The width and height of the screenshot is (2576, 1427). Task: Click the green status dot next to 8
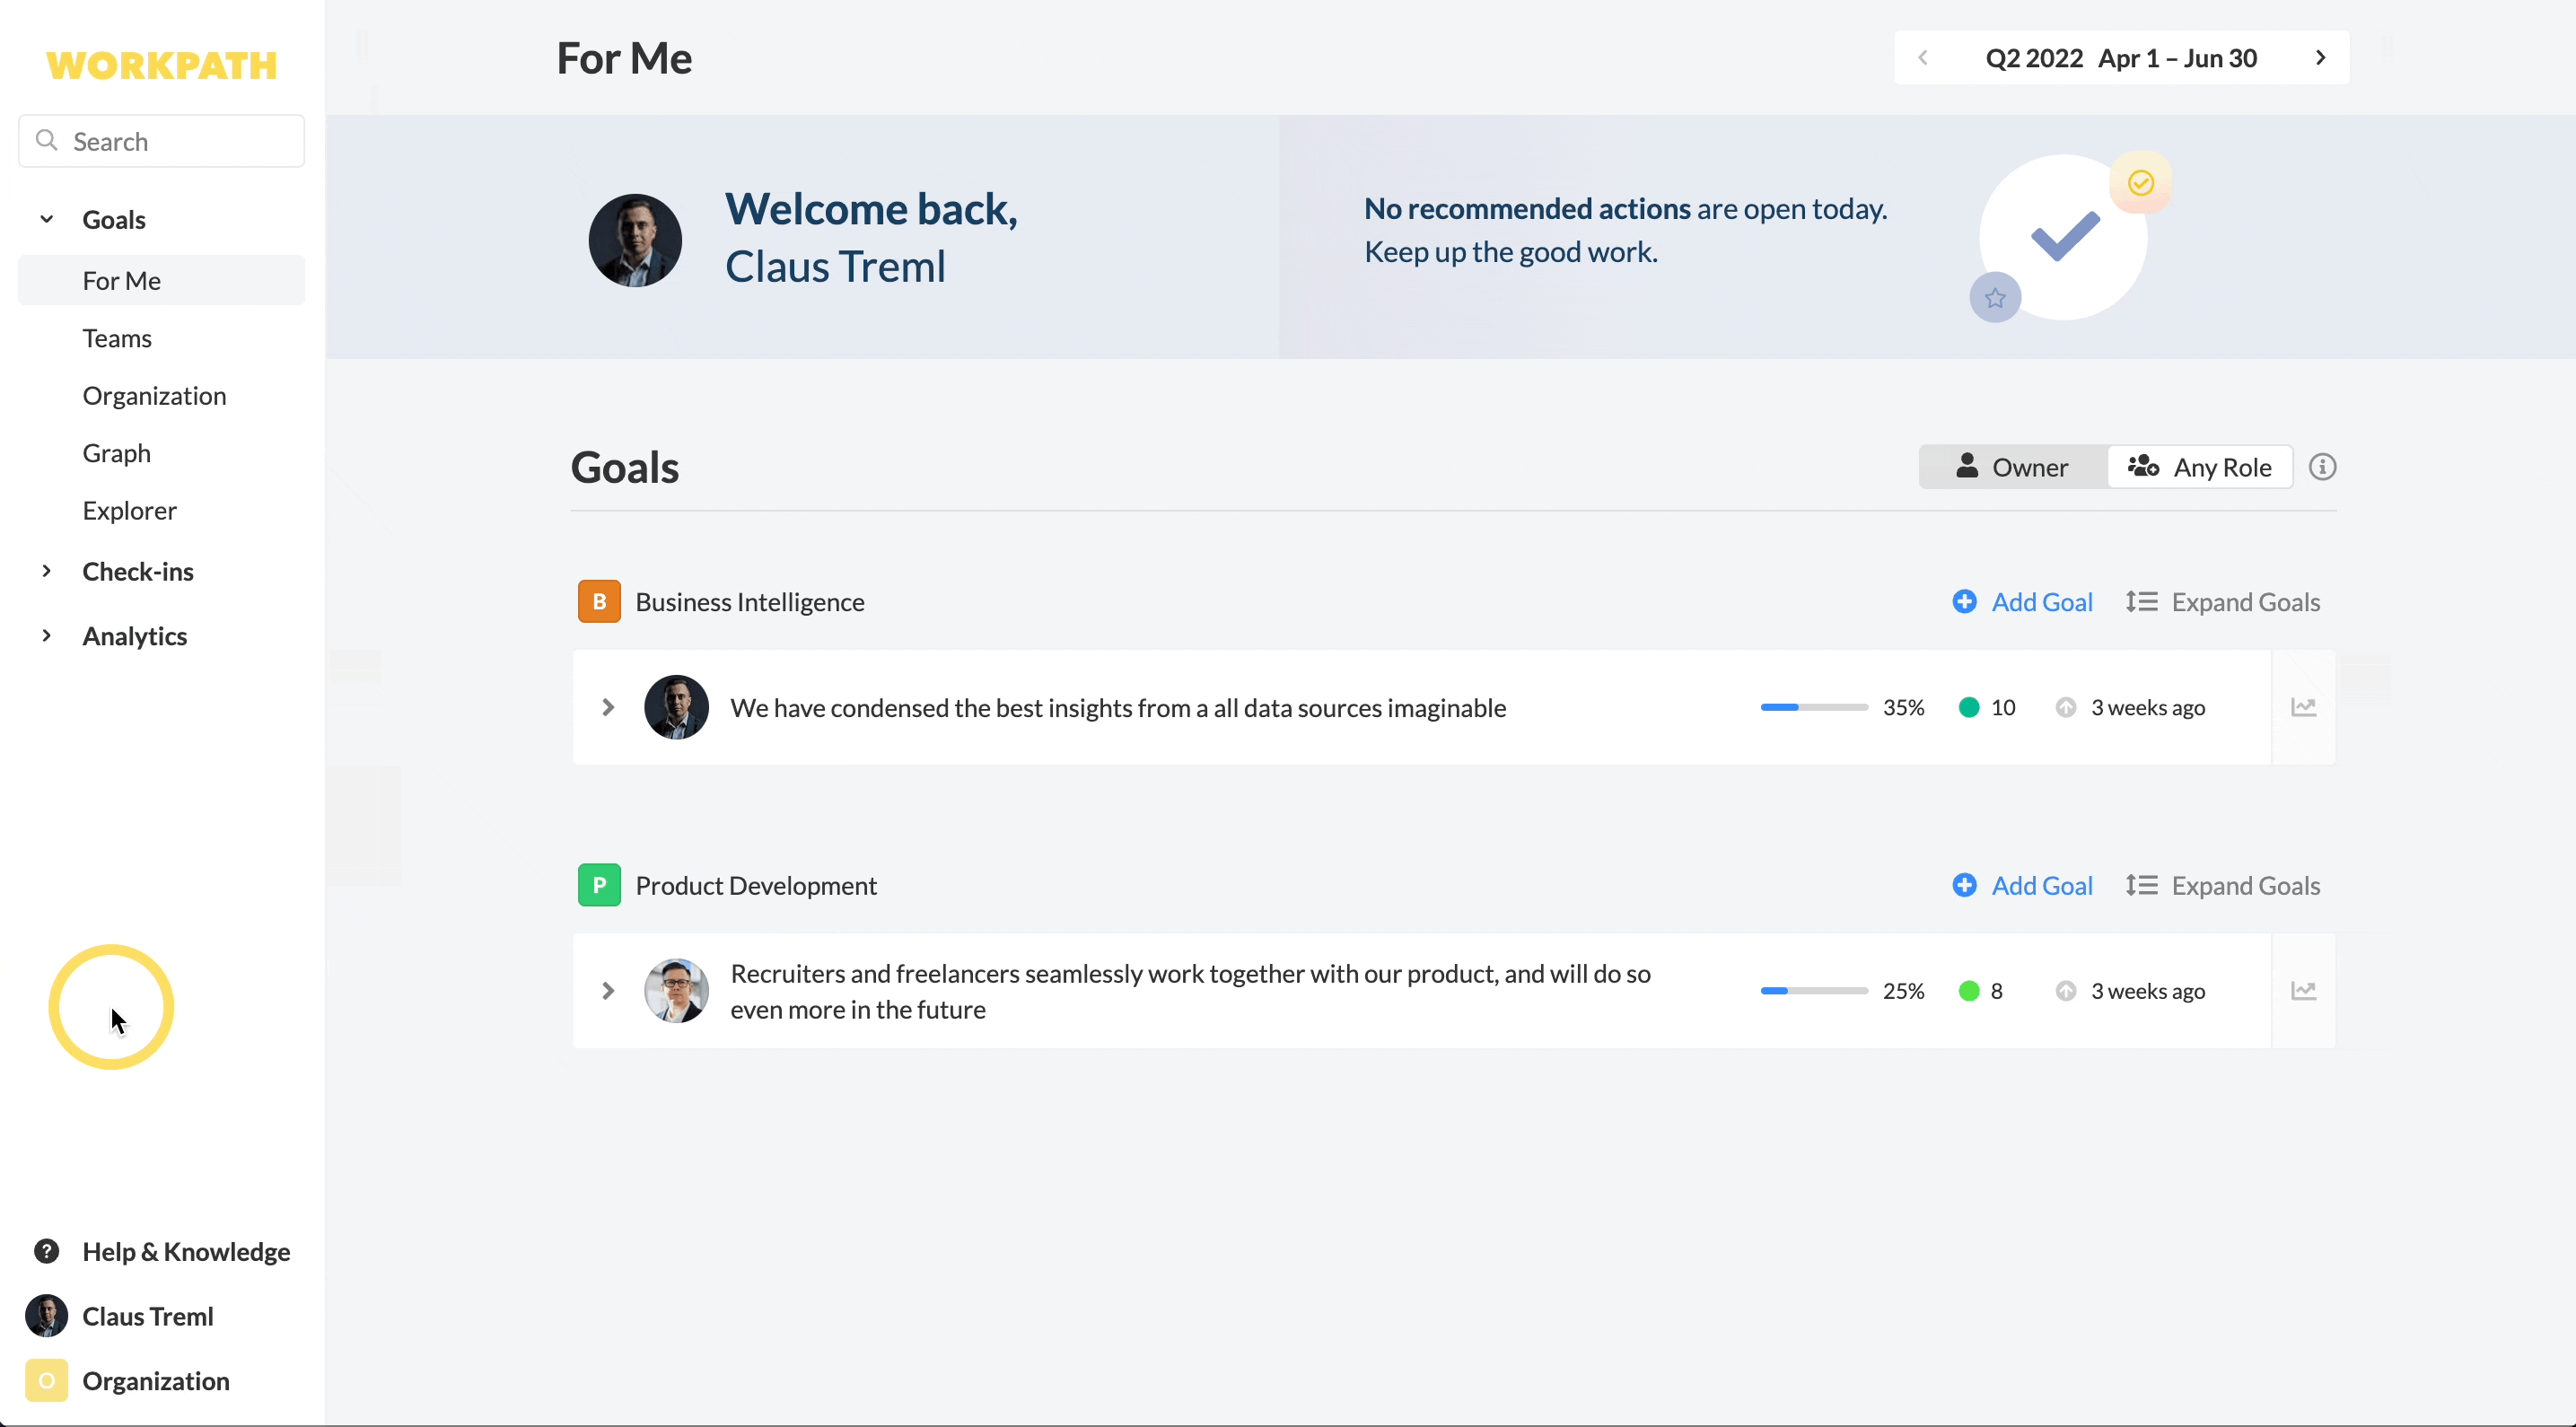tap(1968, 991)
